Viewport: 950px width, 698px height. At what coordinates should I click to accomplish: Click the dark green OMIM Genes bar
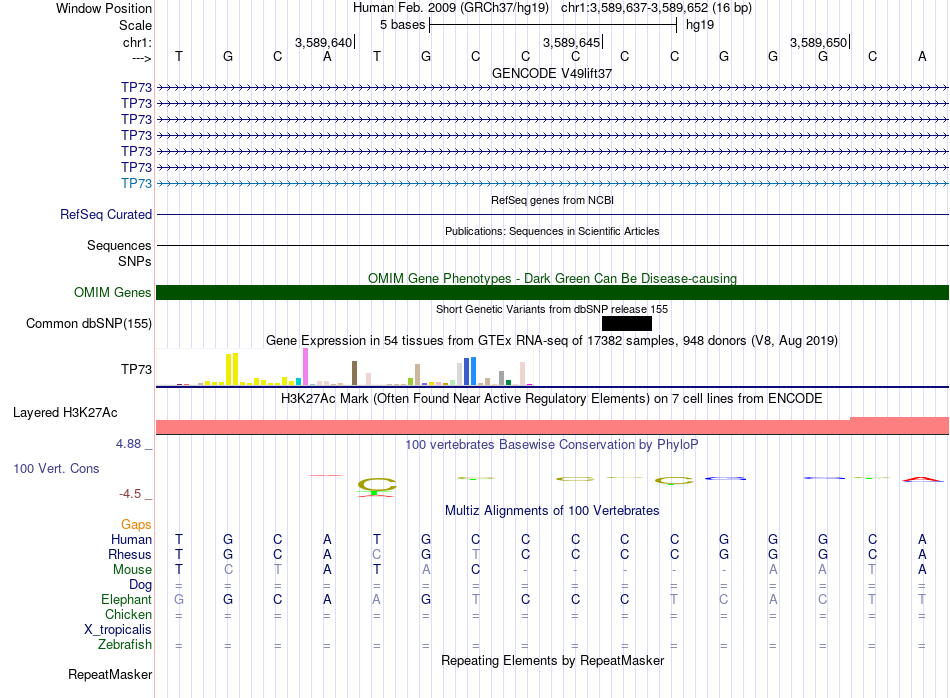pyautogui.click(x=553, y=293)
